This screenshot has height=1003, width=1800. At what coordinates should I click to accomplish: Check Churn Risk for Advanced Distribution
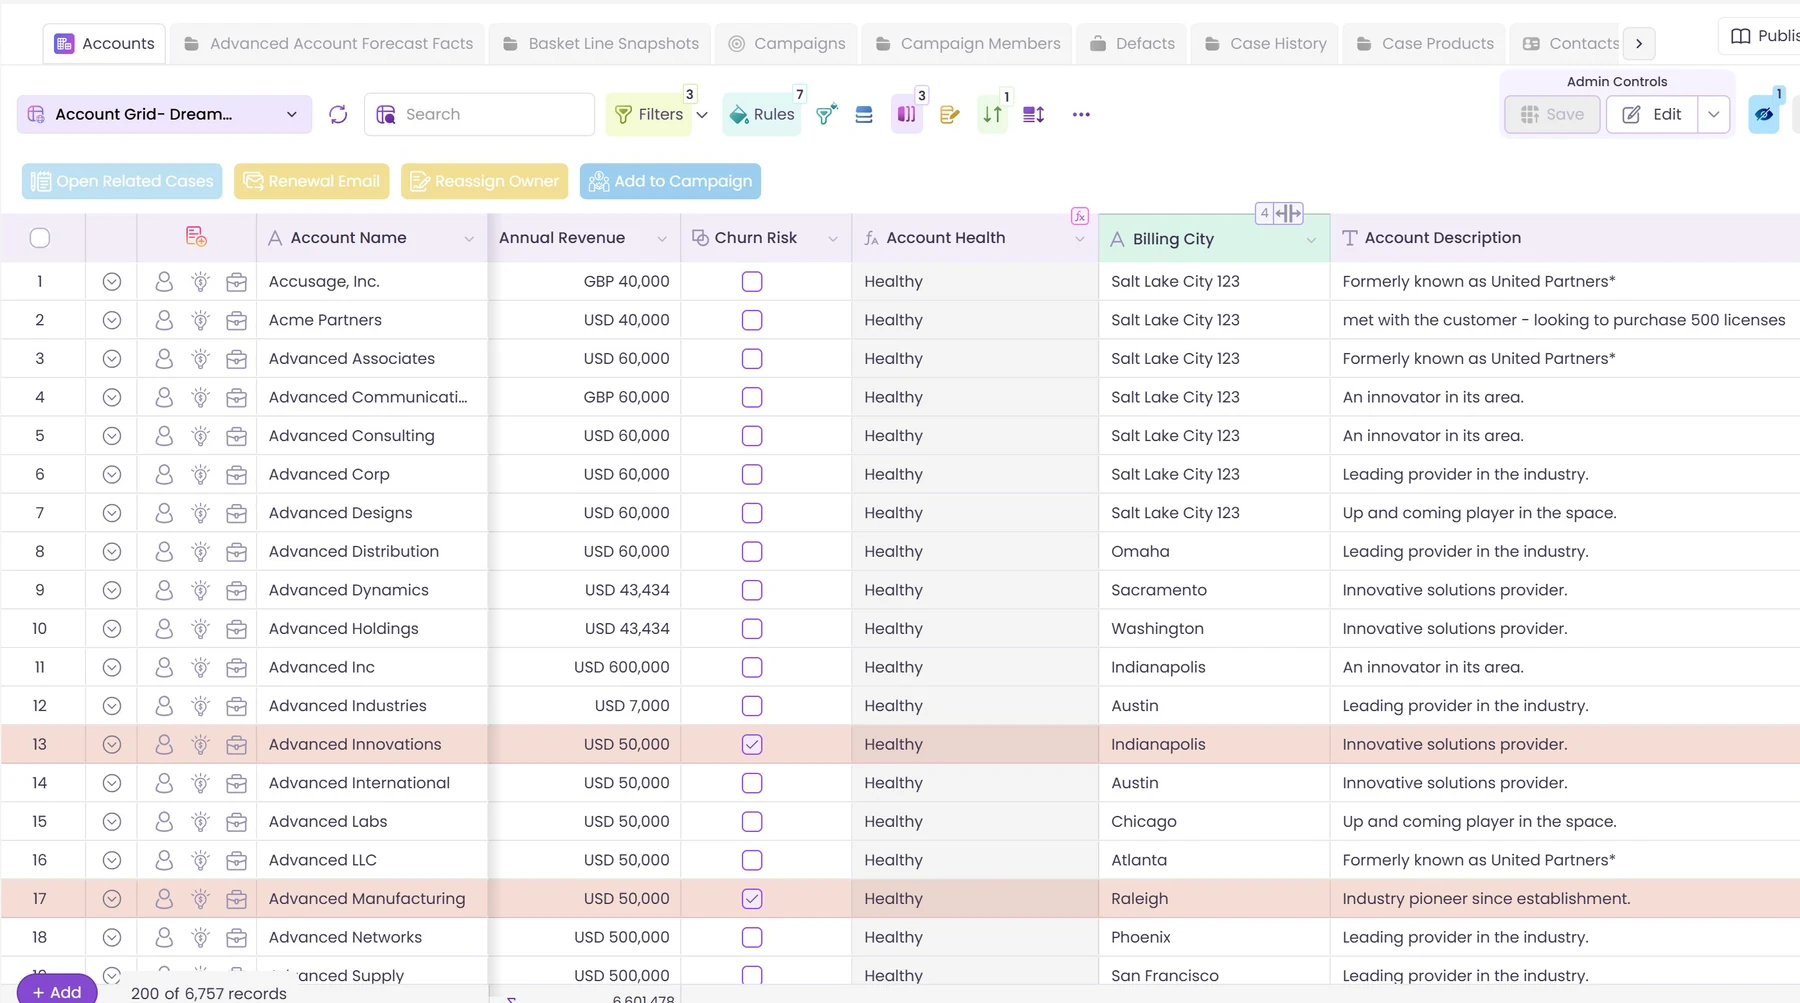click(x=752, y=552)
